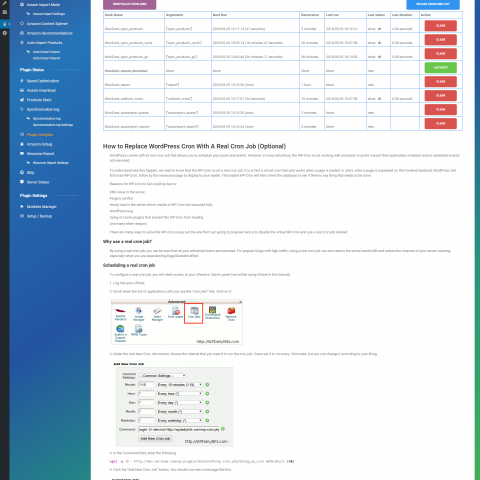Click the Bitly icon in sidebar

22,172
